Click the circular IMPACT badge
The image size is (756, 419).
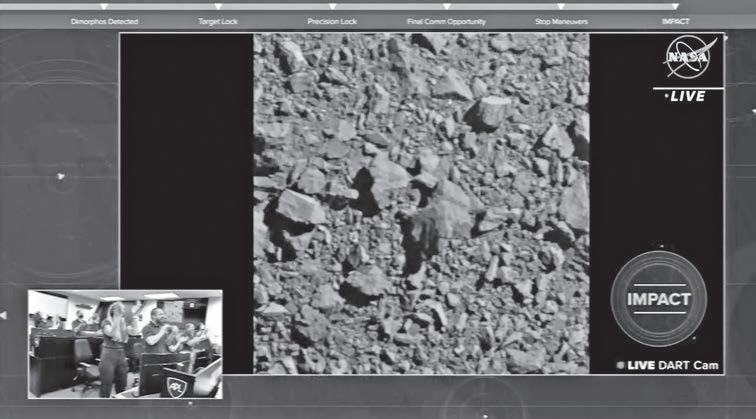click(x=659, y=299)
